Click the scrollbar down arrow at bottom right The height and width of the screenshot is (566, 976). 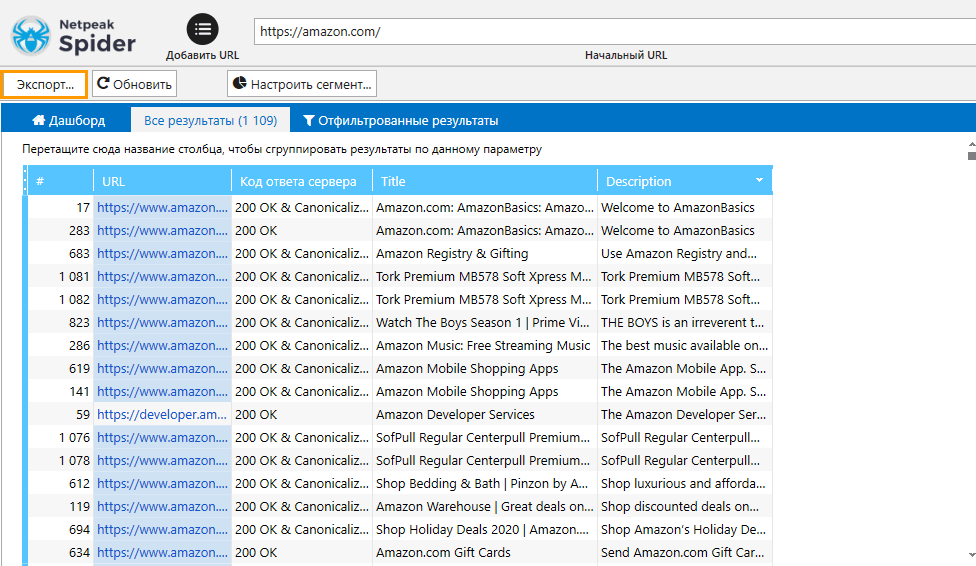coord(972,554)
